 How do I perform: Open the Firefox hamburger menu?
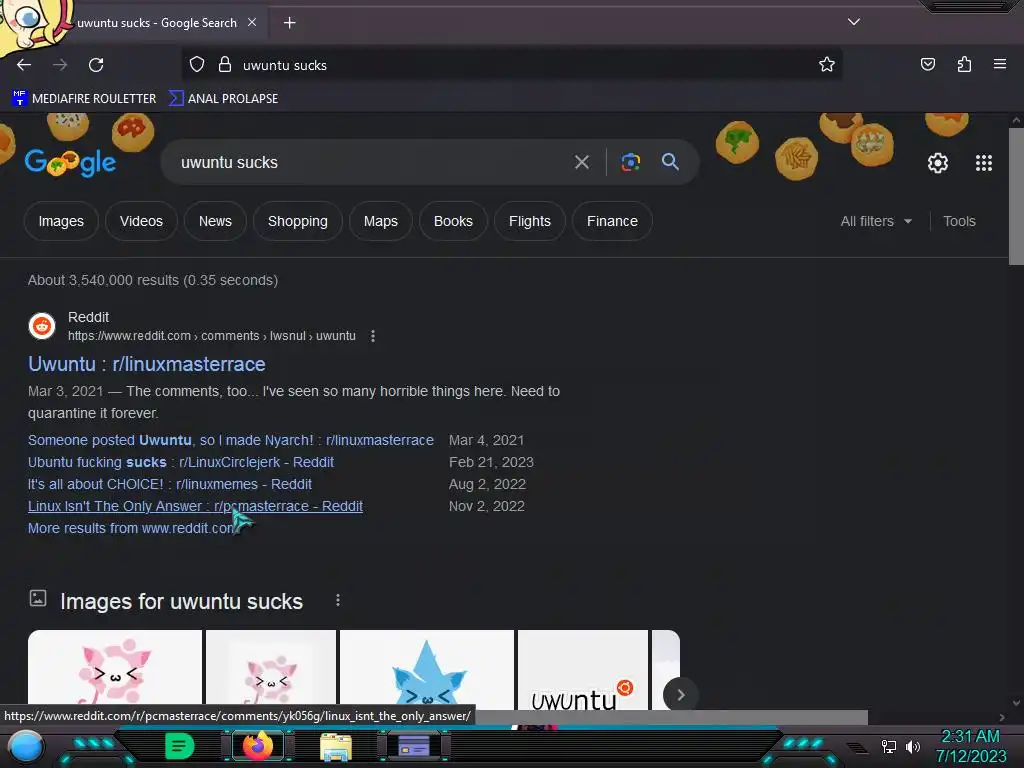1000,64
